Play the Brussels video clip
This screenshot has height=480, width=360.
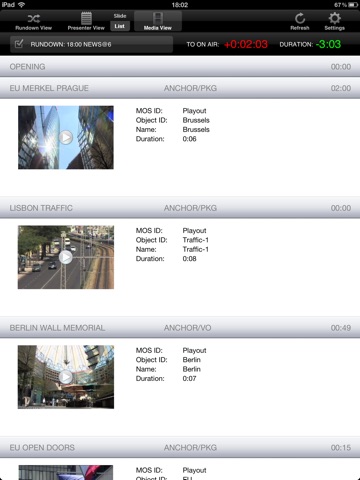point(66,137)
